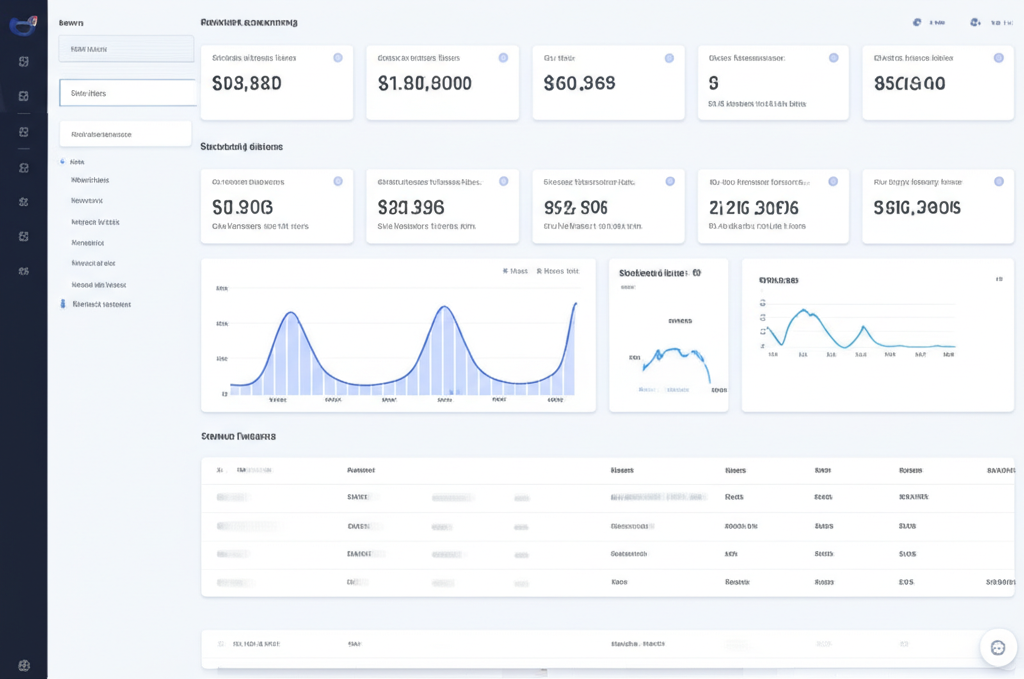Select the top icon in the dark sidebar rail
1024x679 pixels.
pyautogui.click(x=24, y=61)
